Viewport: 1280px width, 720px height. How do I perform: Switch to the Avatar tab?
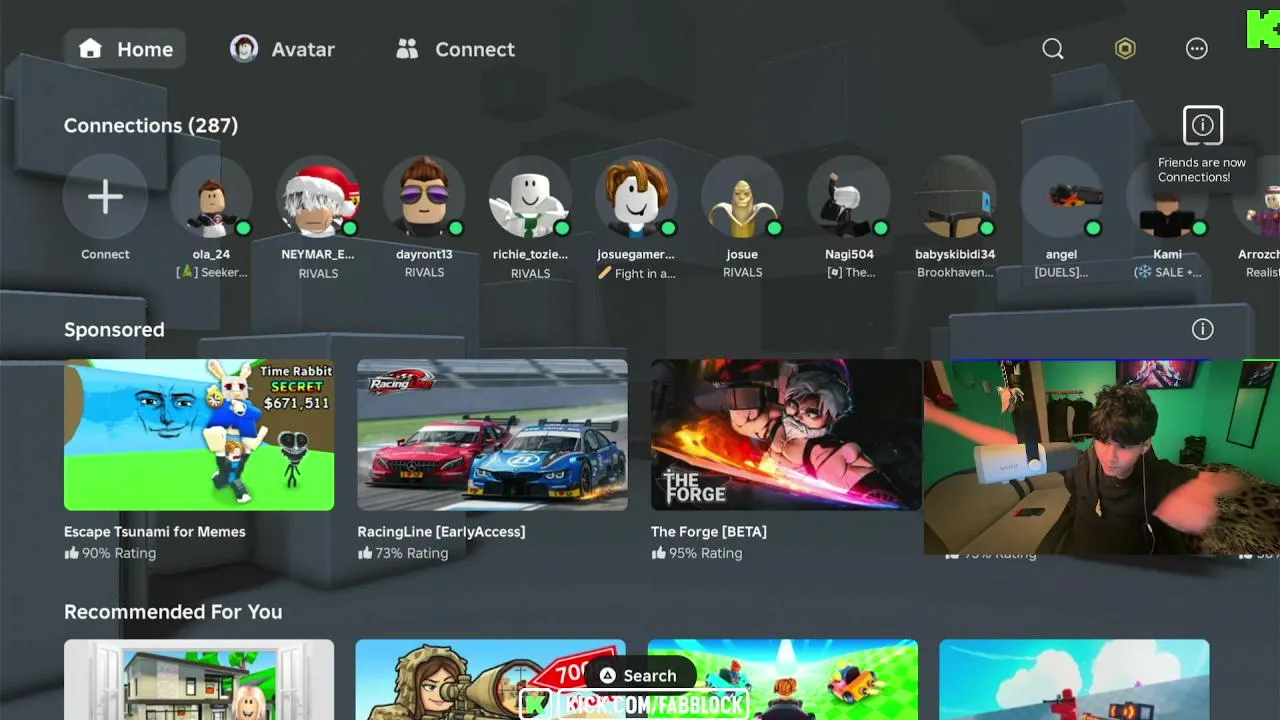[282, 49]
